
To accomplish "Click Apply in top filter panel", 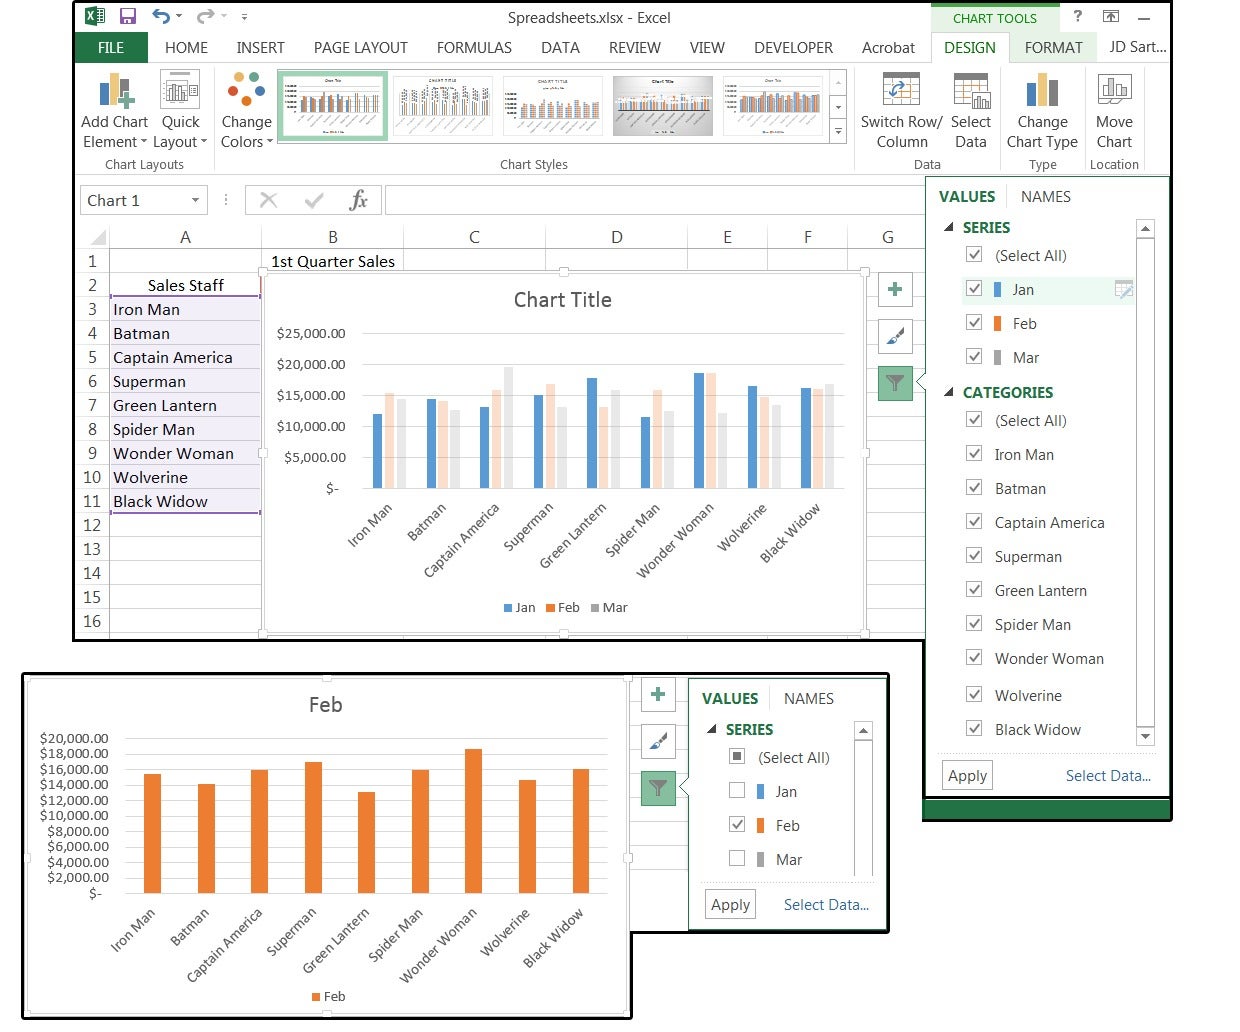I will (x=968, y=775).
